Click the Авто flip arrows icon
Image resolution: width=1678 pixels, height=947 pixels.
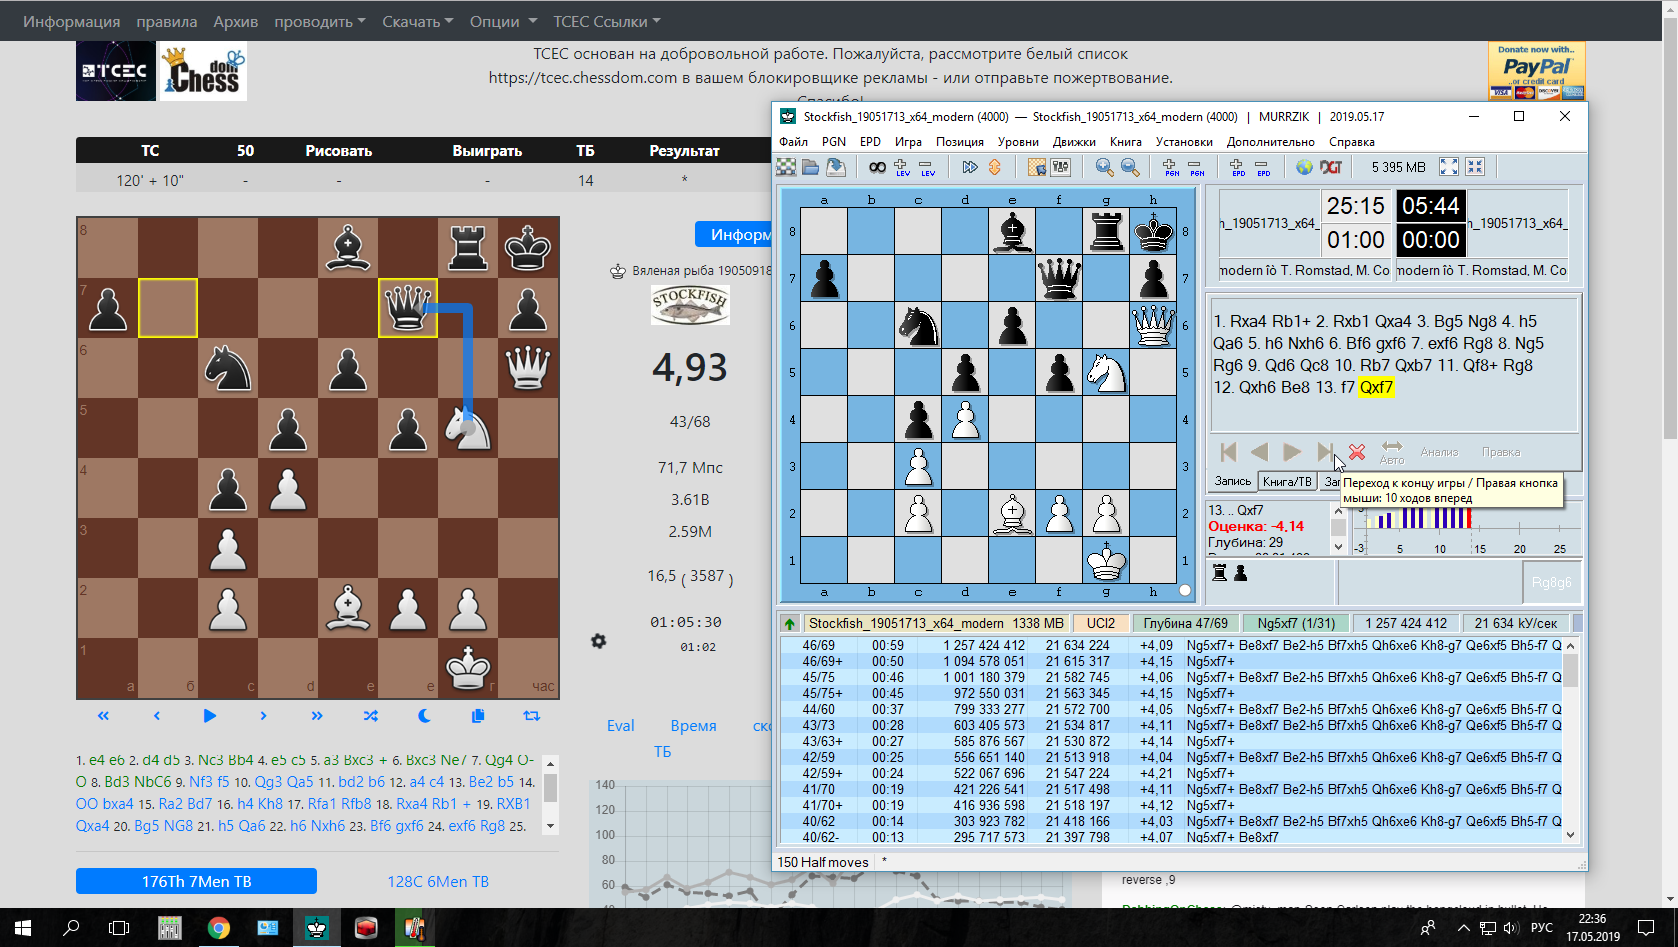(1392, 452)
